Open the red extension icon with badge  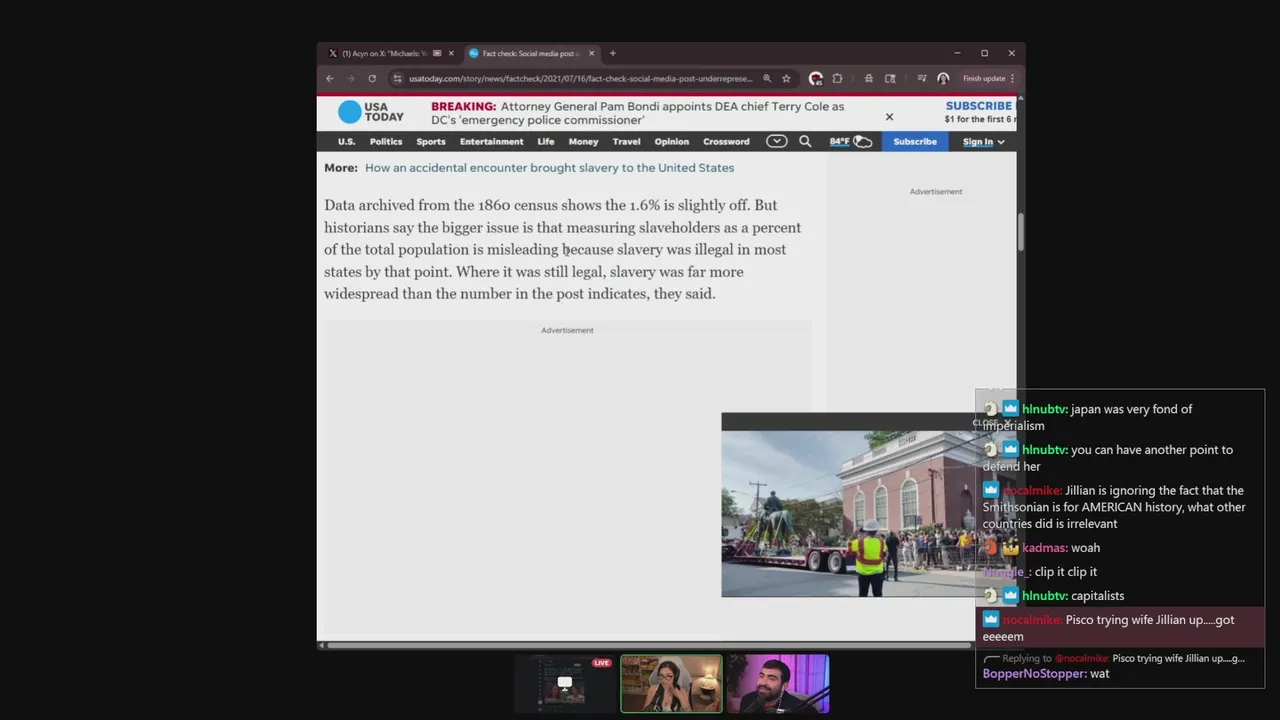(x=816, y=78)
